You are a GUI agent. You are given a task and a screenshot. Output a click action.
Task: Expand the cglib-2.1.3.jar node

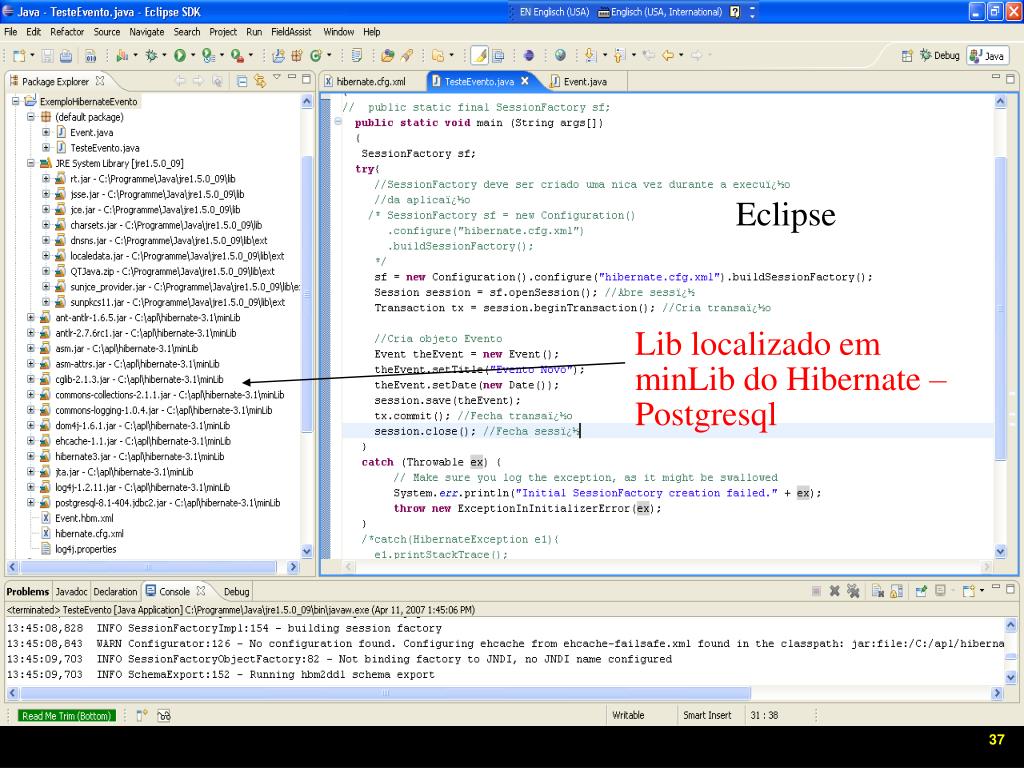coord(31,379)
